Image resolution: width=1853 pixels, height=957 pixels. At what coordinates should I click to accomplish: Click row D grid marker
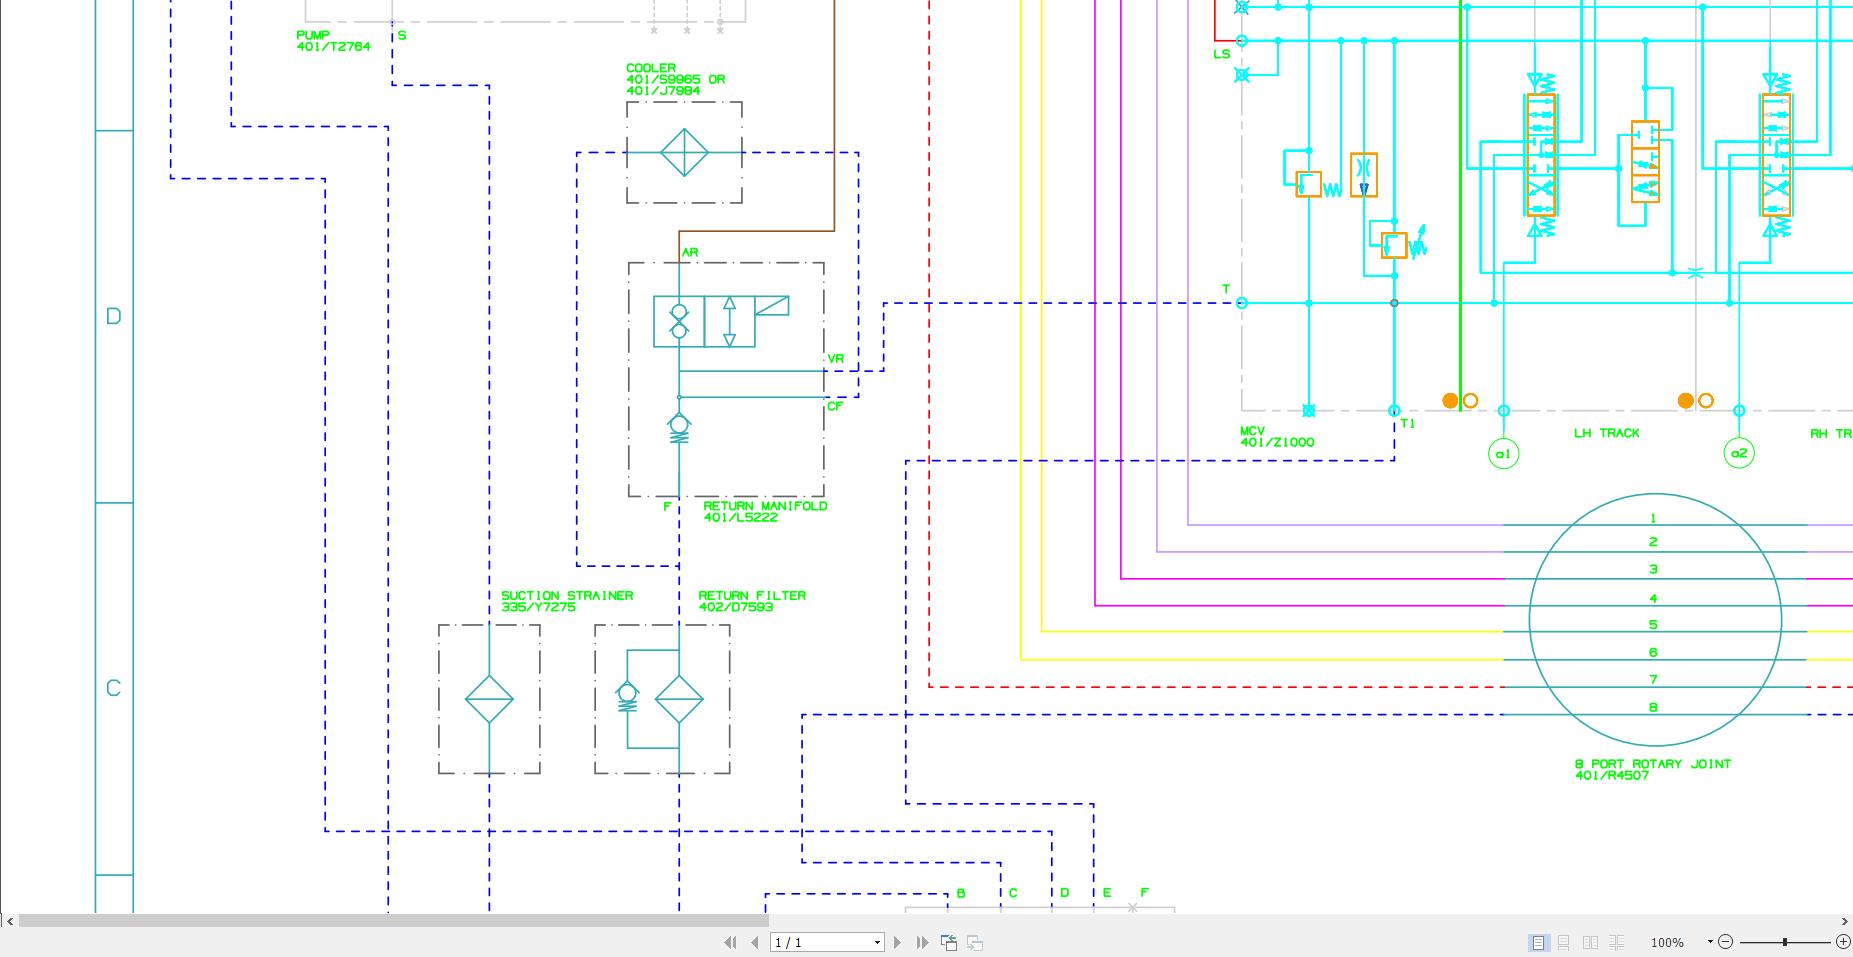(114, 316)
